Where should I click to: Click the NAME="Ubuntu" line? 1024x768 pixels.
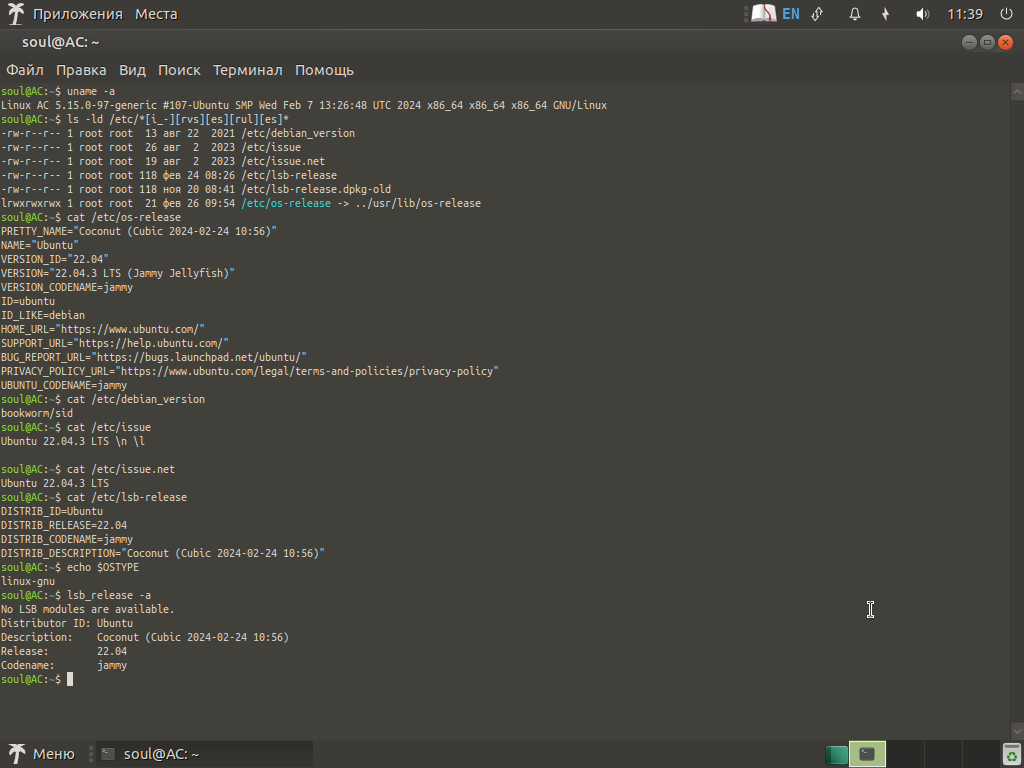click(x=39, y=245)
